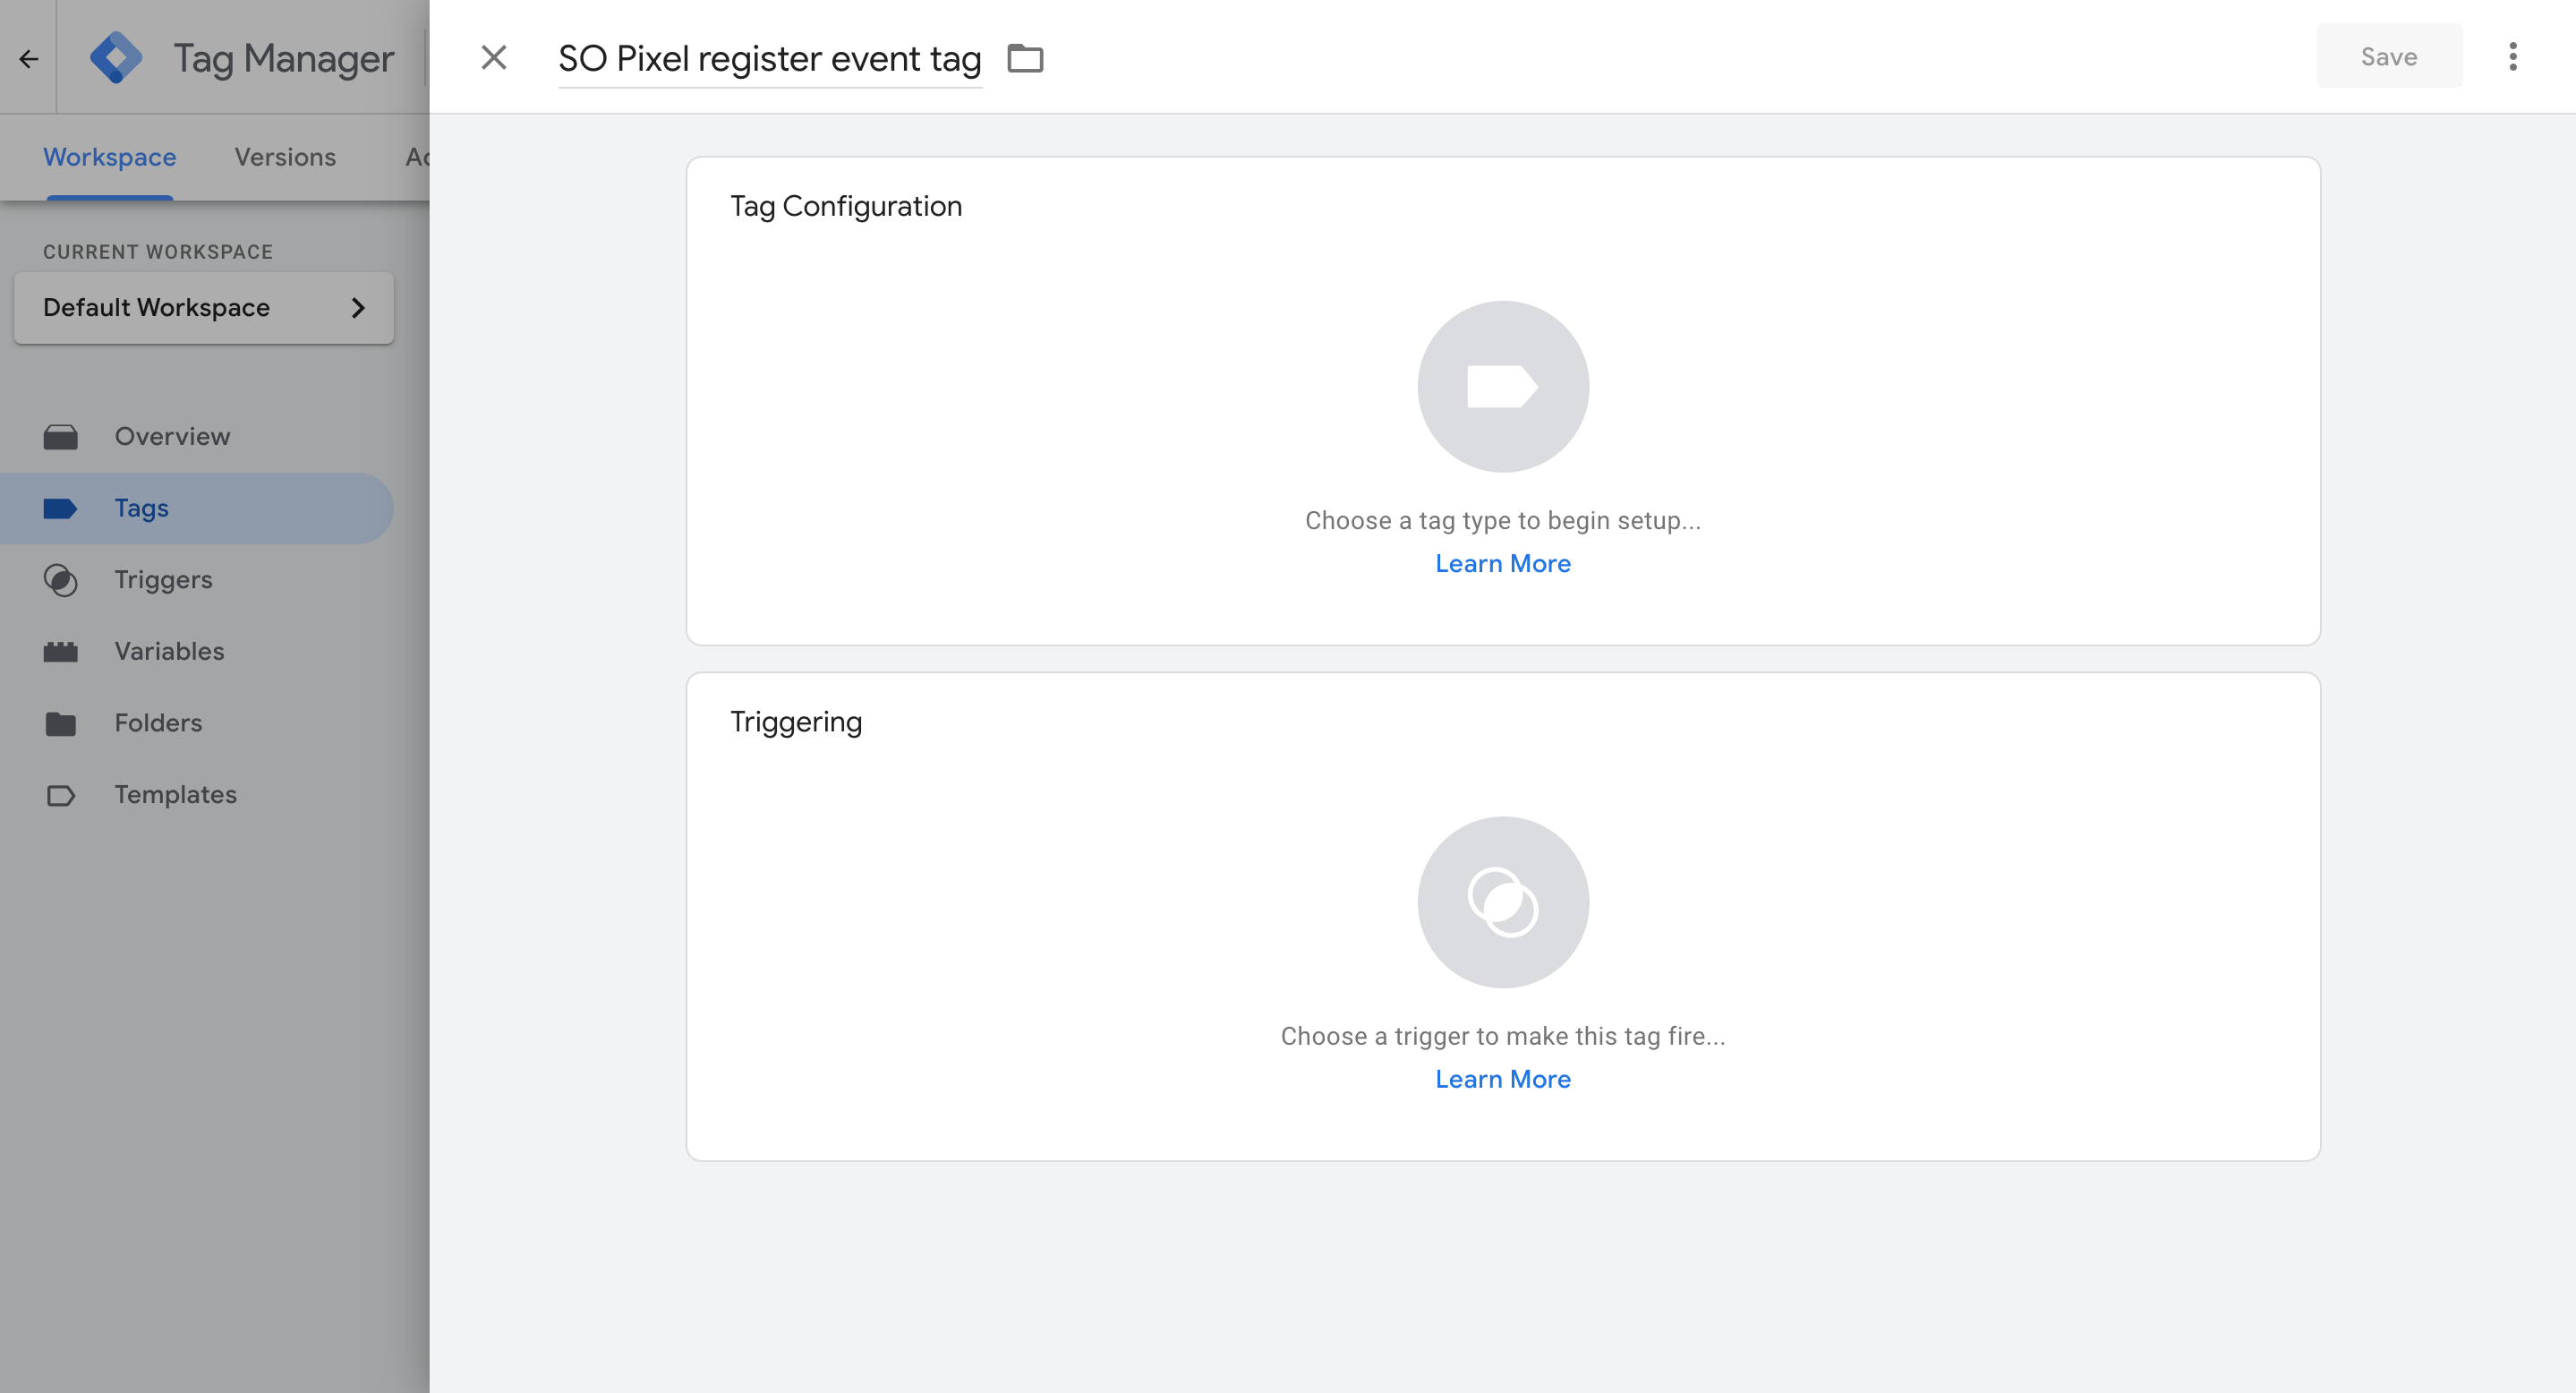The height and width of the screenshot is (1393, 2576).
Task: Expand the Default Workspace selector
Action: (x=204, y=308)
